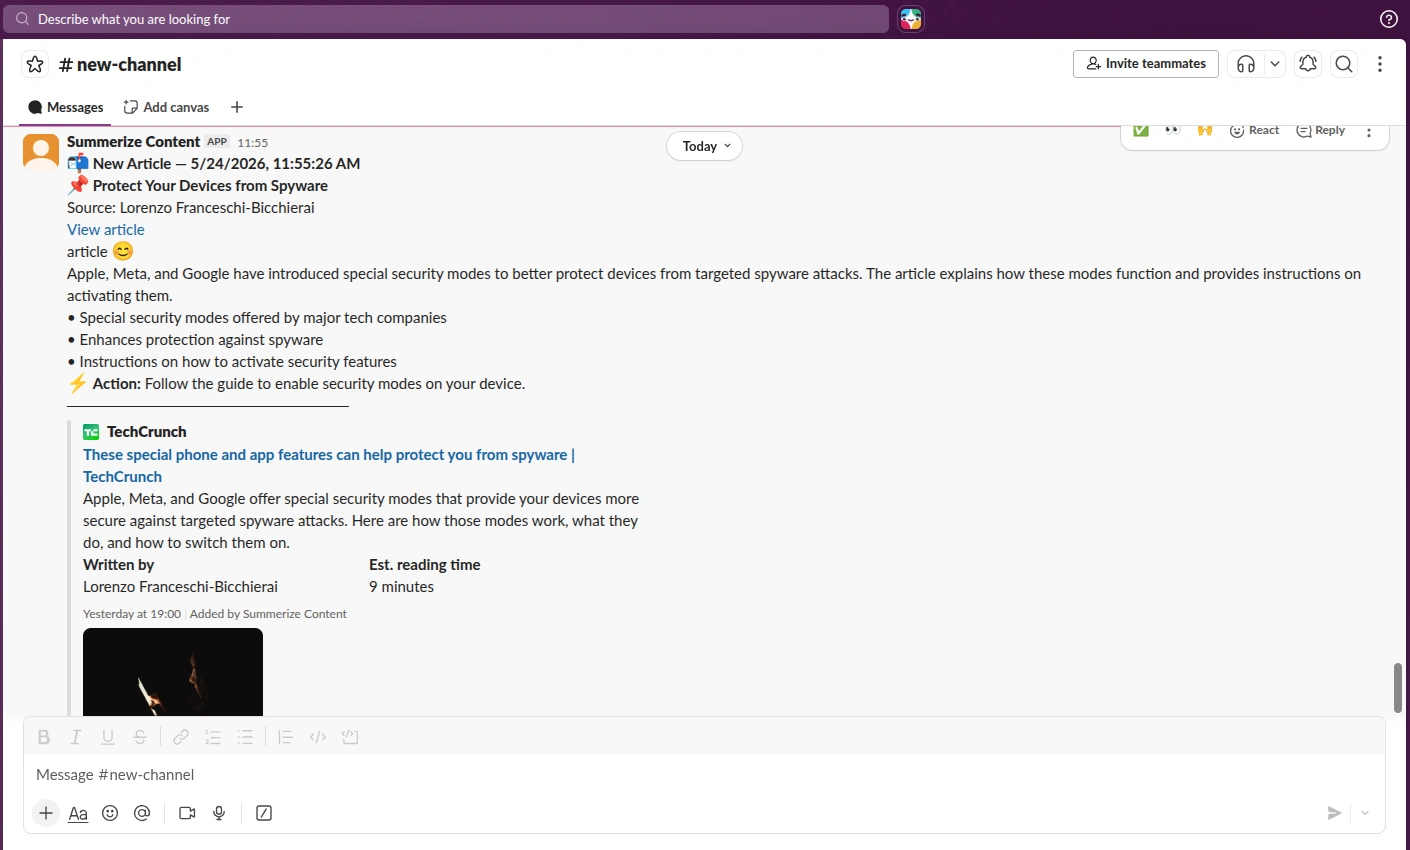React with the raised hands emoji
The height and width of the screenshot is (850, 1410).
click(x=1205, y=131)
